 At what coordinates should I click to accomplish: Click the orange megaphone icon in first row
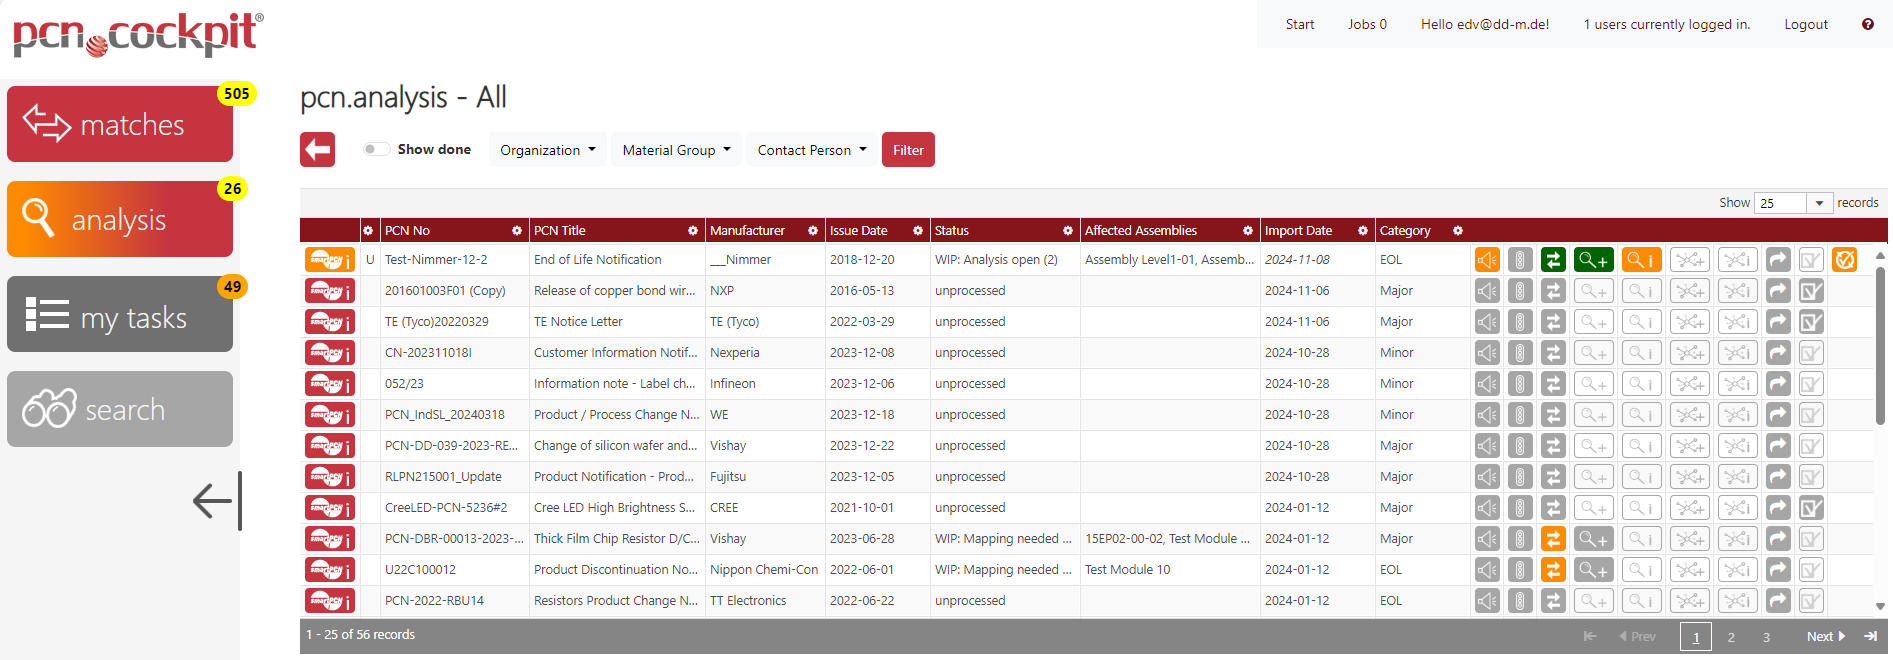click(x=1487, y=260)
